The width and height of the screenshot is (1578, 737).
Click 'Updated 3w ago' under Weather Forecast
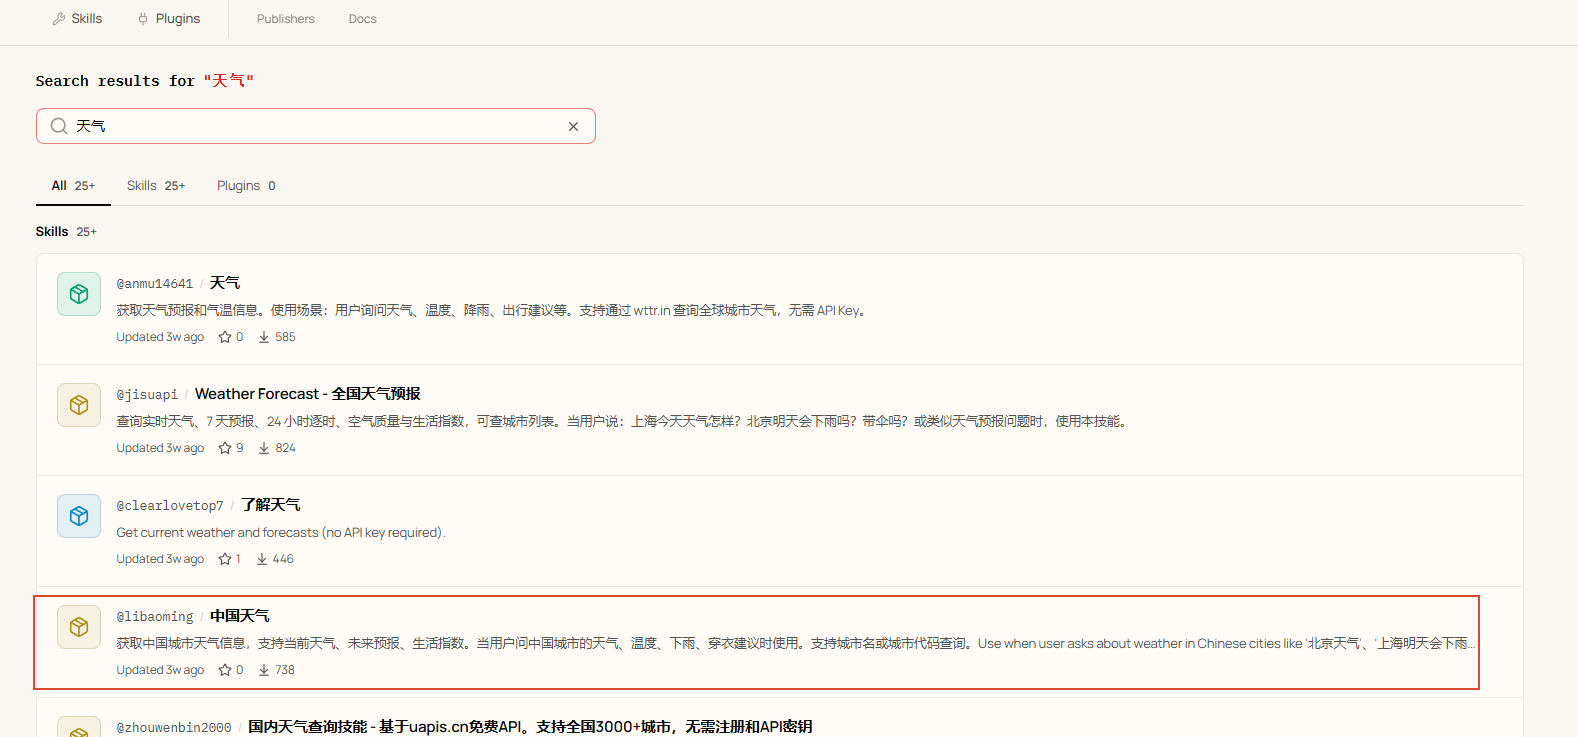coord(160,448)
